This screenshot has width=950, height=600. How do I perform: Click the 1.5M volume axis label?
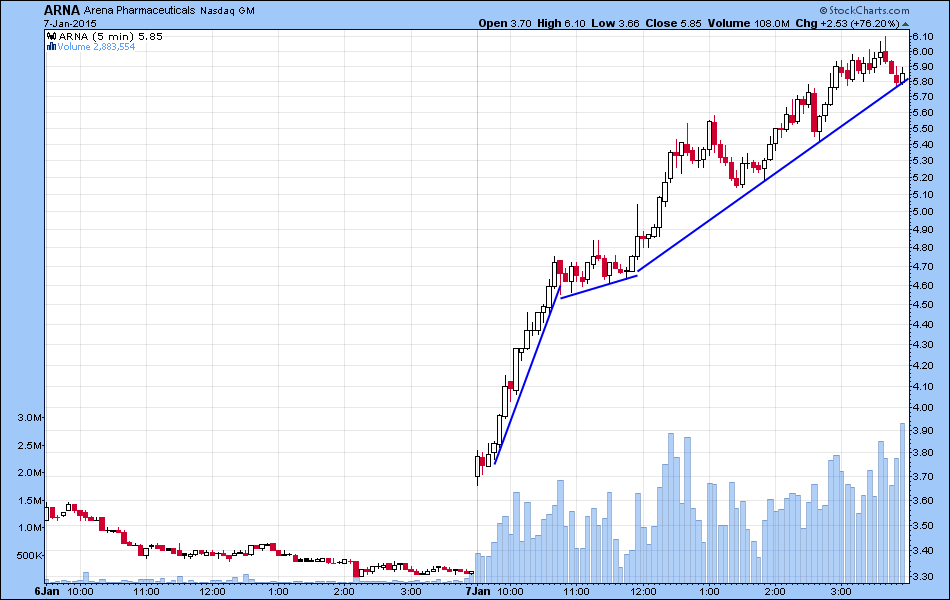pyautogui.click(x=30, y=501)
